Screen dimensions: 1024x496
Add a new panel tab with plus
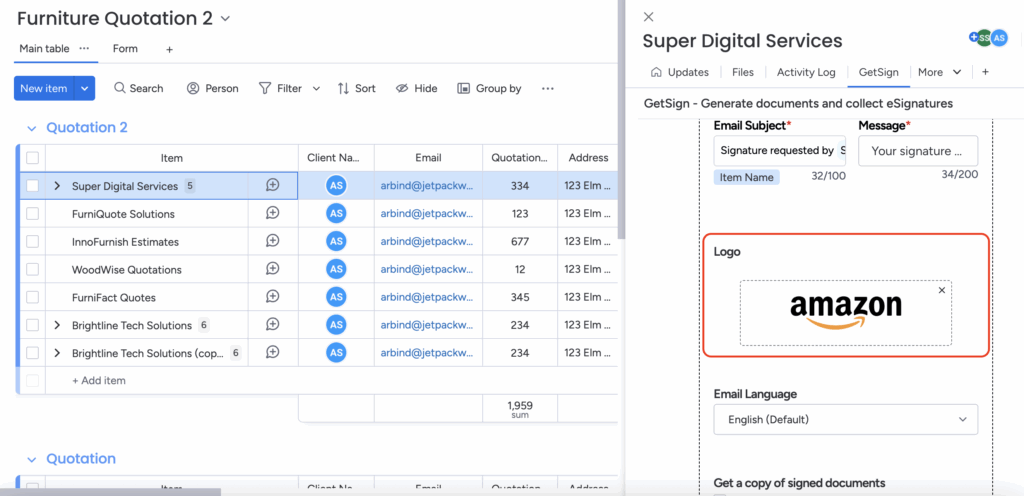click(985, 72)
